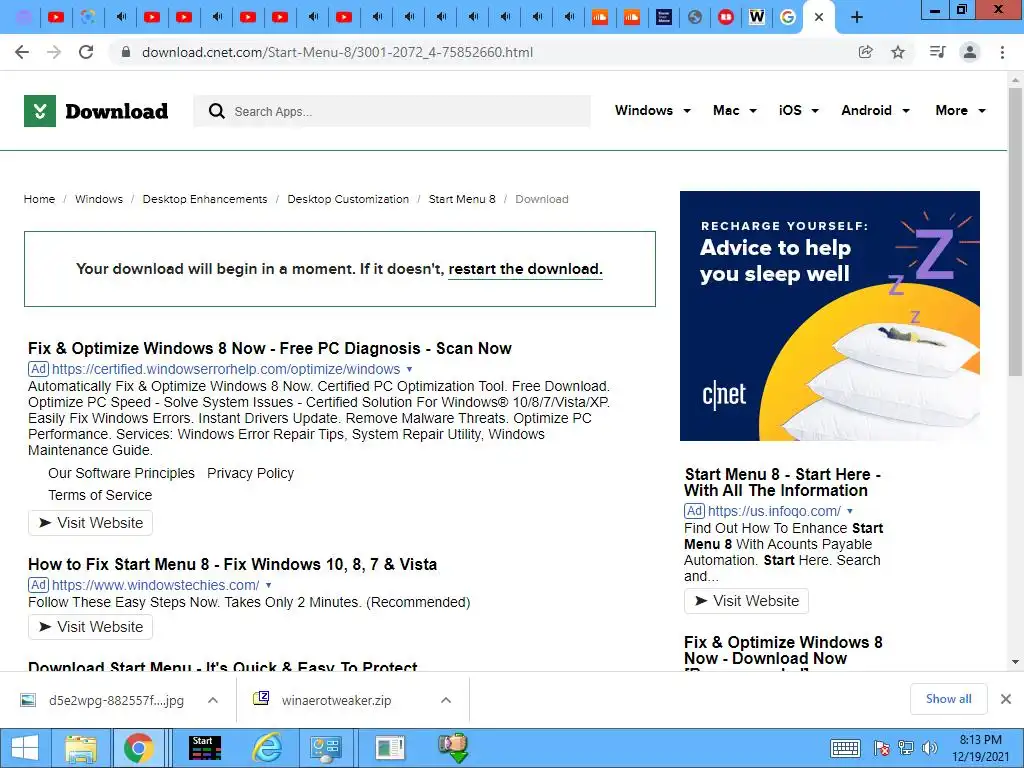Click the magnifier search icon
The width and height of the screenshot is (1024, 768).
click(217, 111)
